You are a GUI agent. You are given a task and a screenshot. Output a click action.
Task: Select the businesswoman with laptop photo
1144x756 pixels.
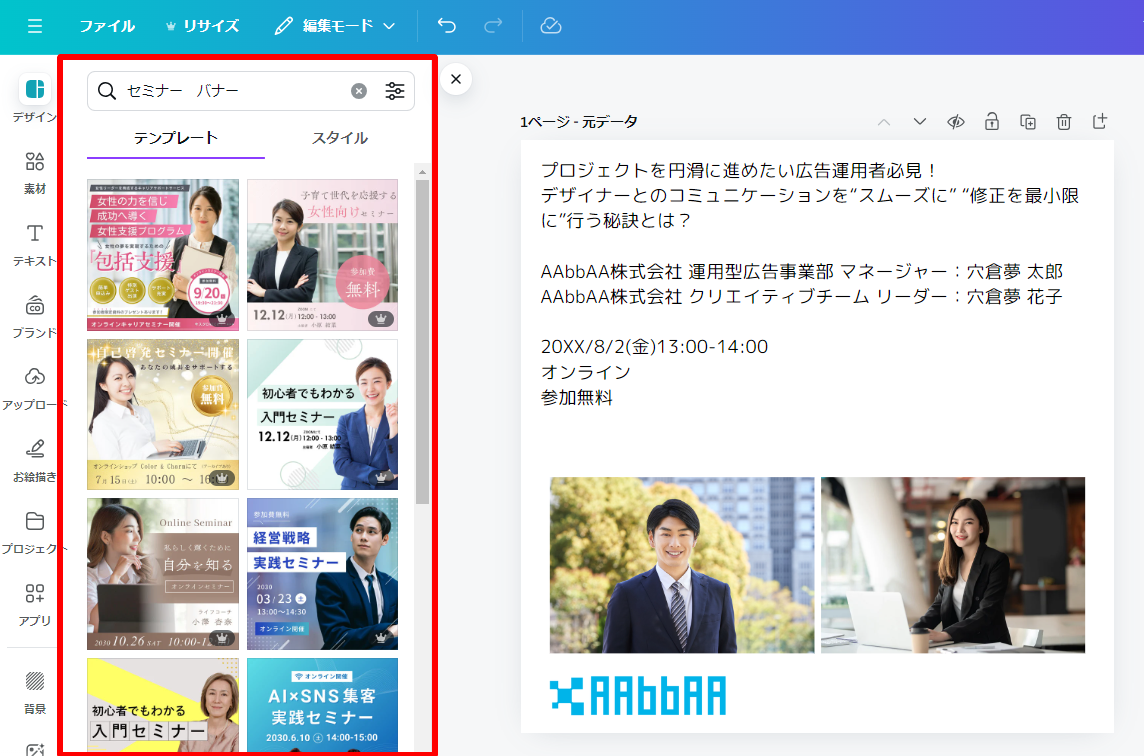coord(953,565)
